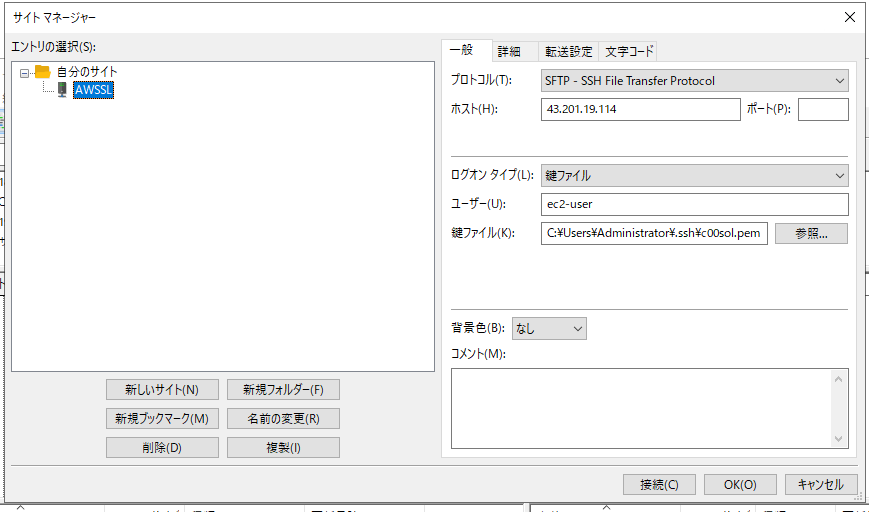Collapse the 自分のサイト tree node
Viewport: 869px width, 512px height.
pos(25,72)
